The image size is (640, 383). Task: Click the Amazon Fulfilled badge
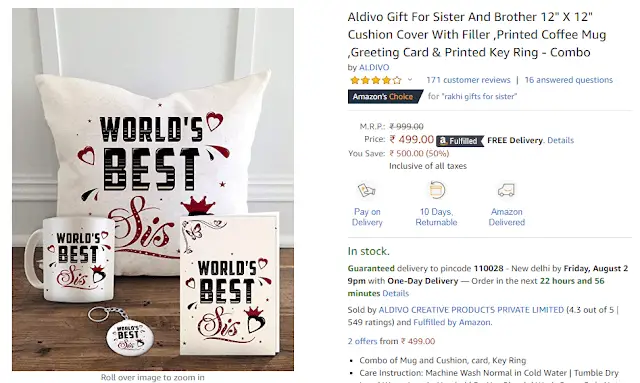(460, 141)
